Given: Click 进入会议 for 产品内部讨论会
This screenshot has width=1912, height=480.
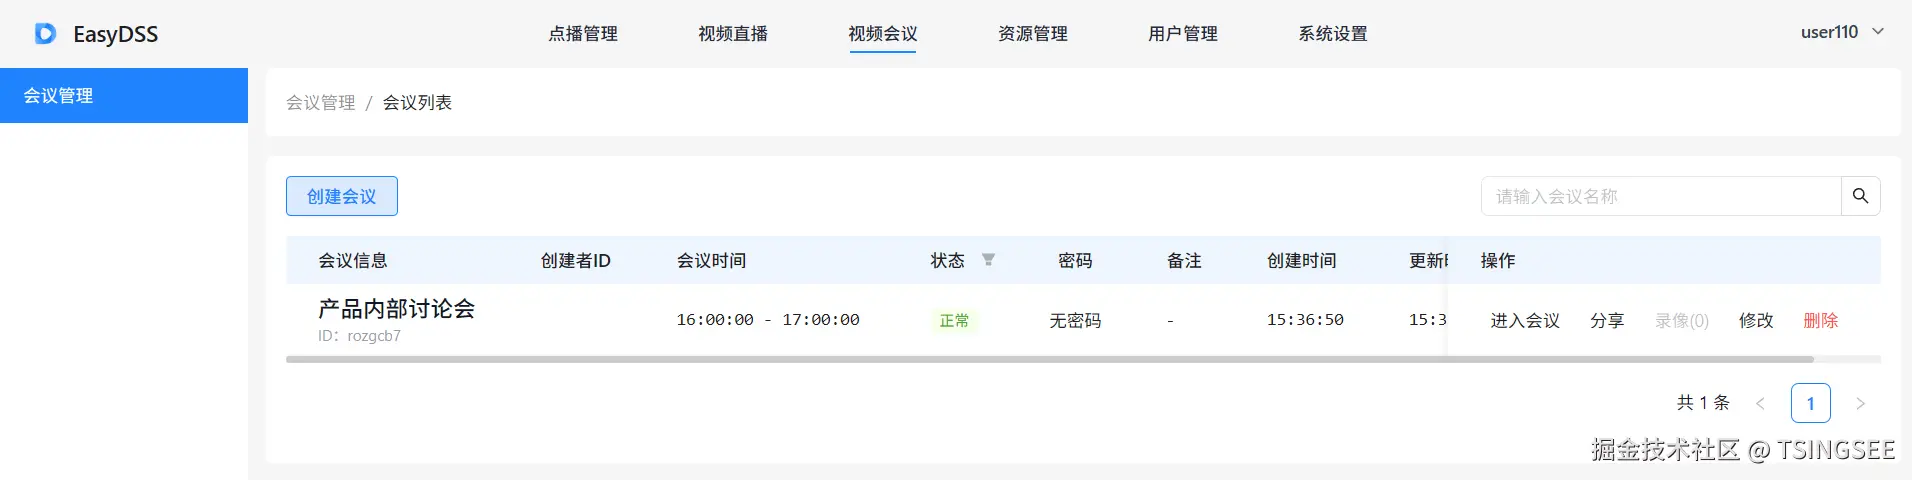Looking at the screenshot, I should coord(1525,320).
